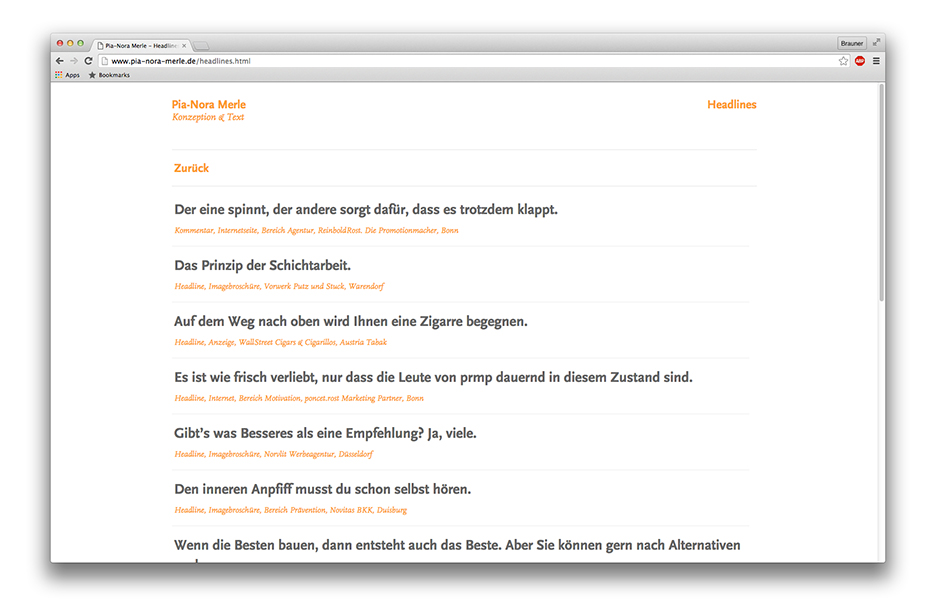Open the Adblock Plus extension icon
Image resolution: width=940 pixels, height=616 pixels.
[860, 61]
